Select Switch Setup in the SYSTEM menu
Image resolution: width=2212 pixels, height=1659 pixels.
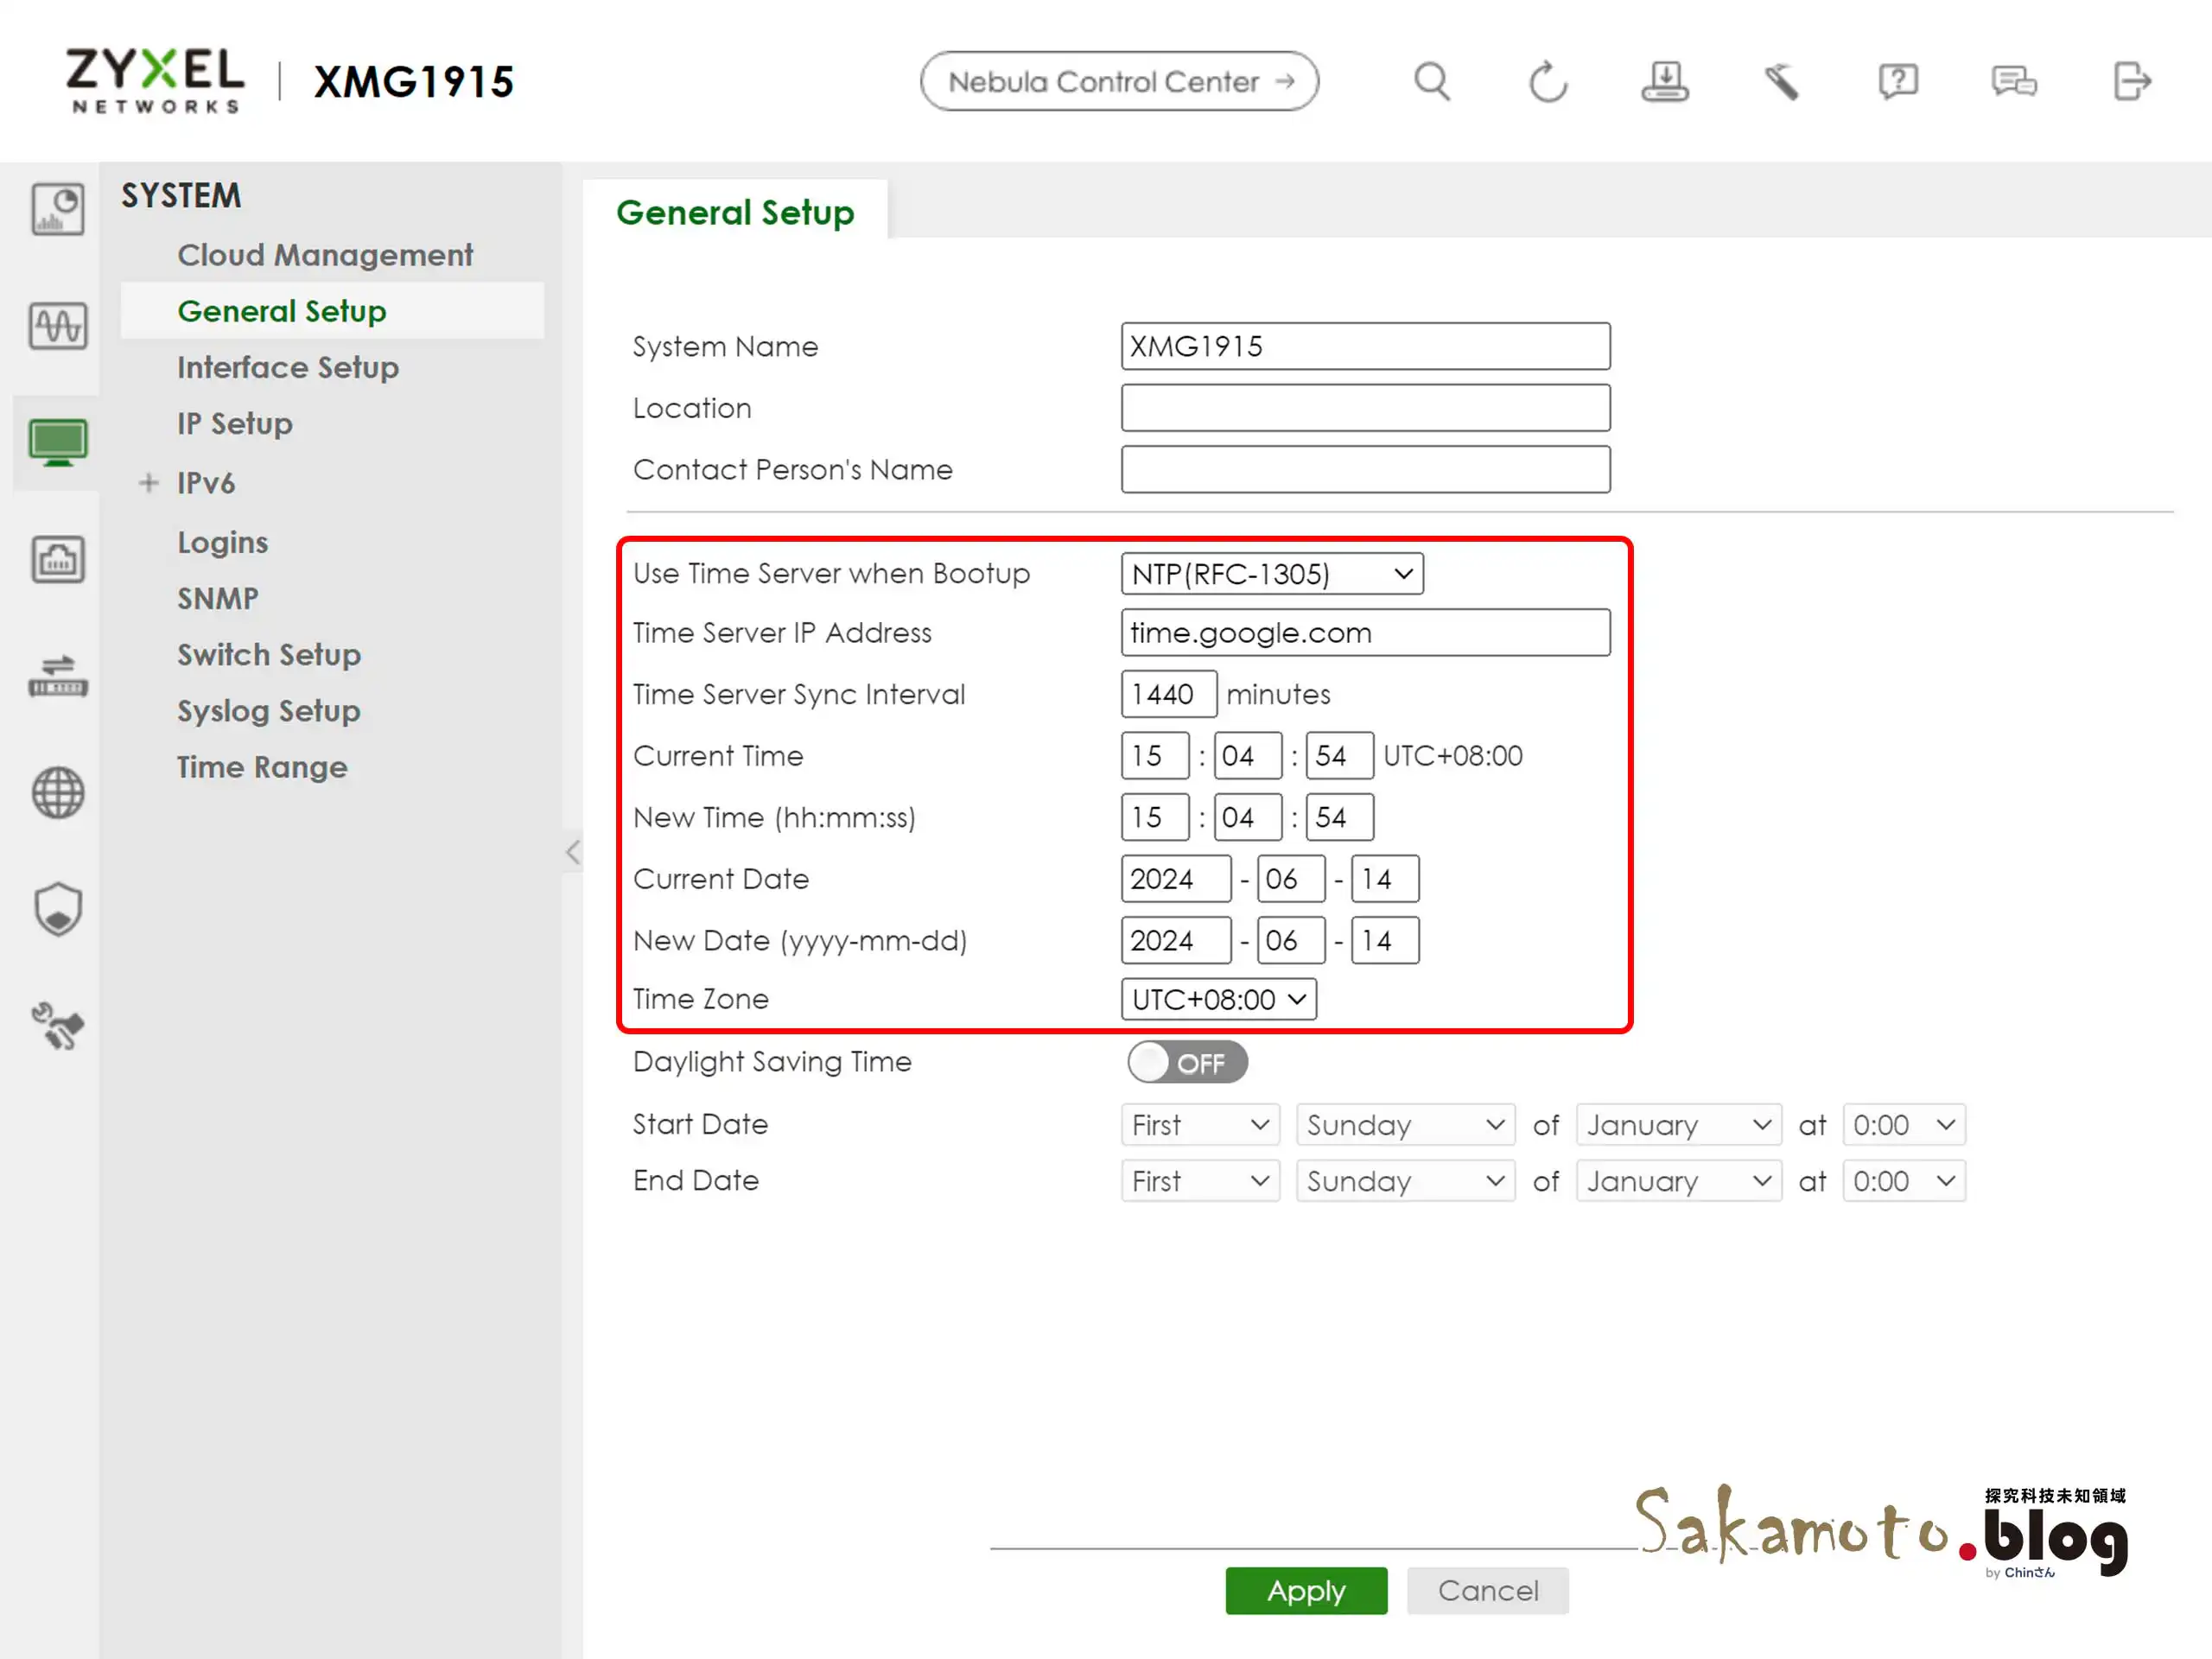pos(269,655)
